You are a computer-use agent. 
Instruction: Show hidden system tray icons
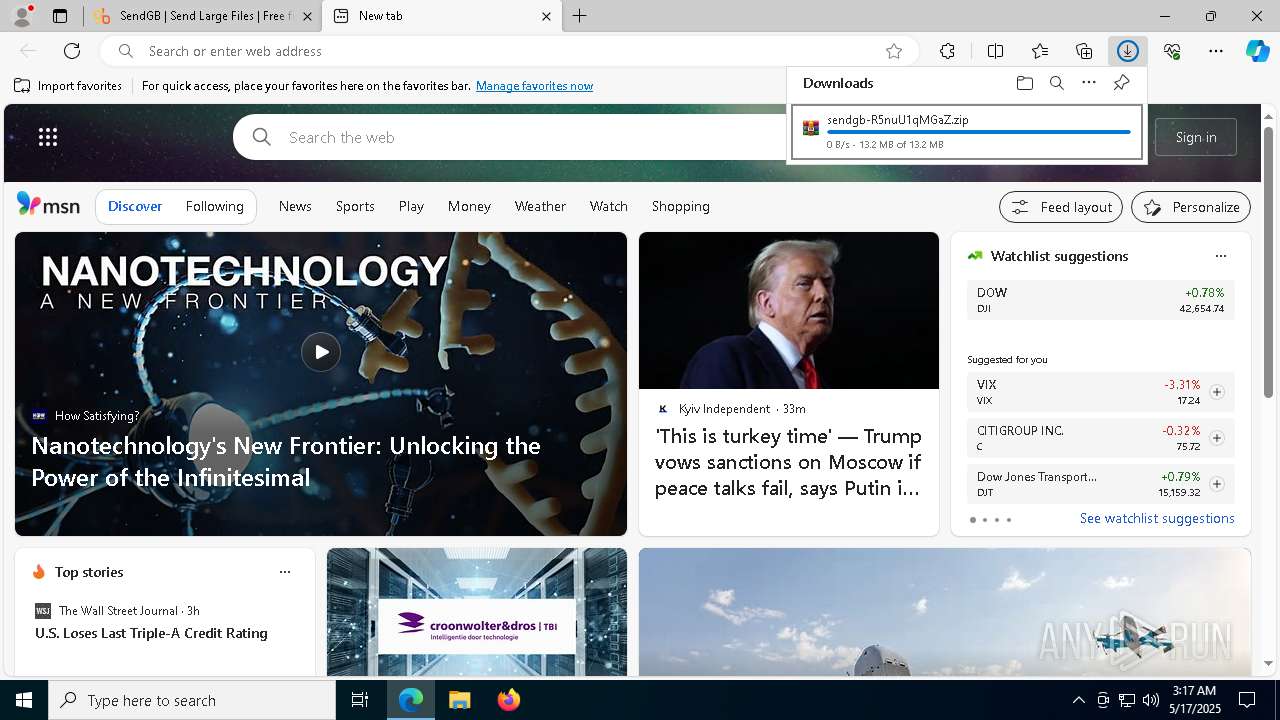point(1078,700)
